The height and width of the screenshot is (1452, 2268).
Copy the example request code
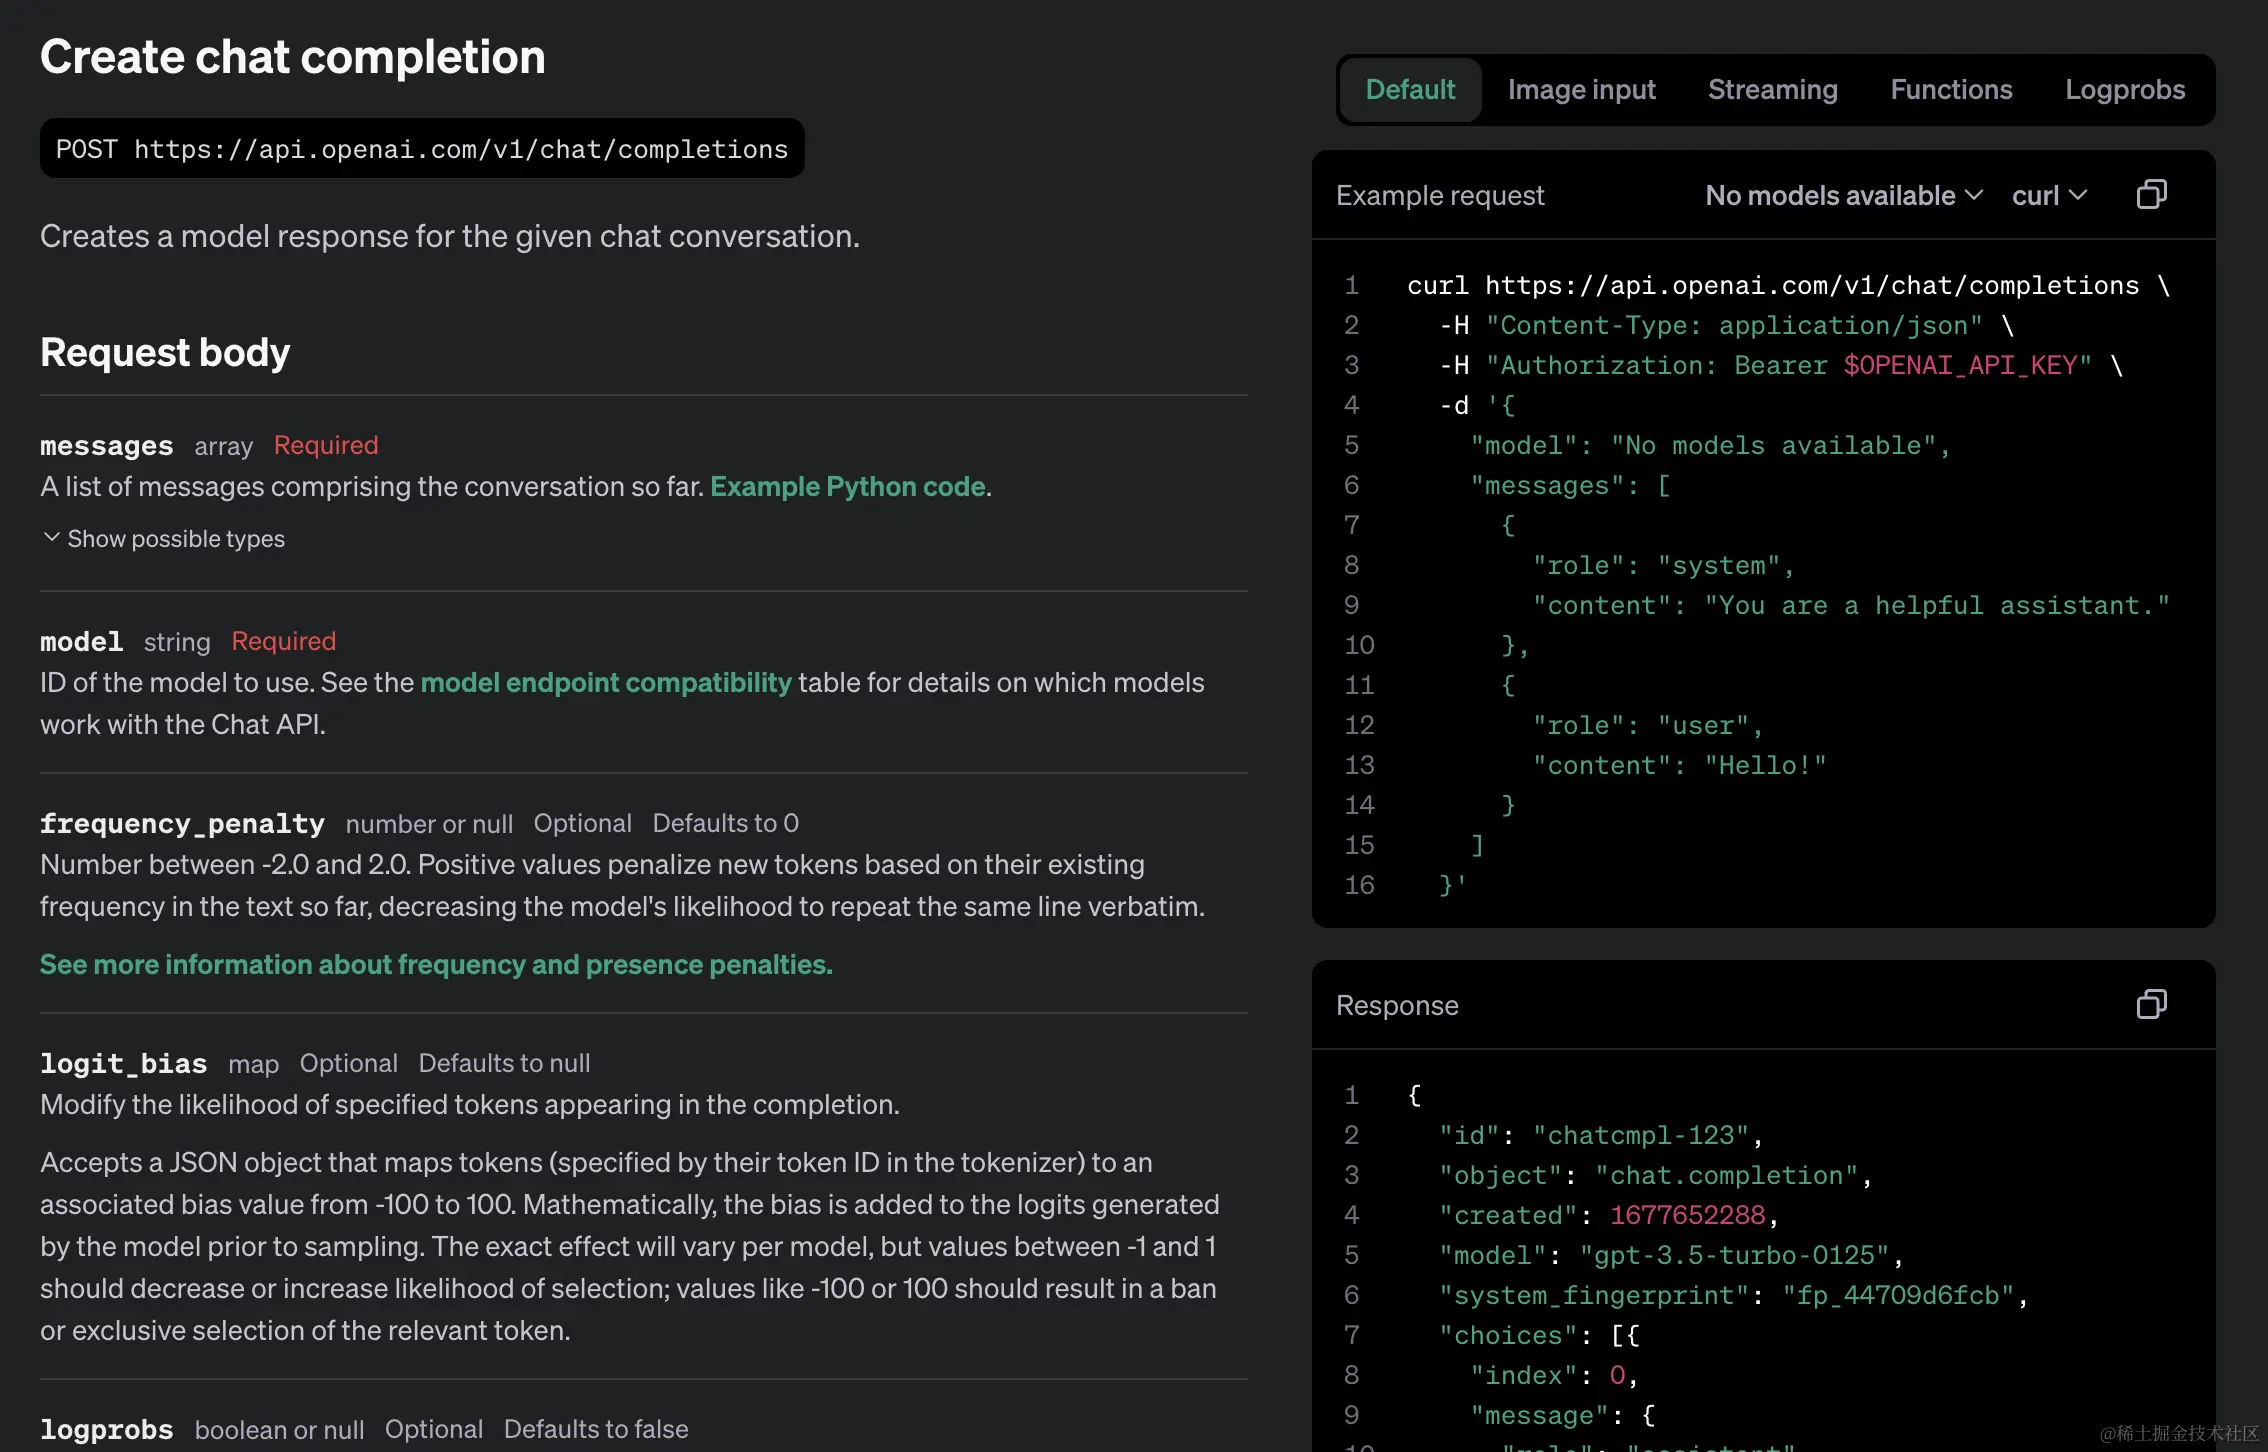[x=2151, y=194]
